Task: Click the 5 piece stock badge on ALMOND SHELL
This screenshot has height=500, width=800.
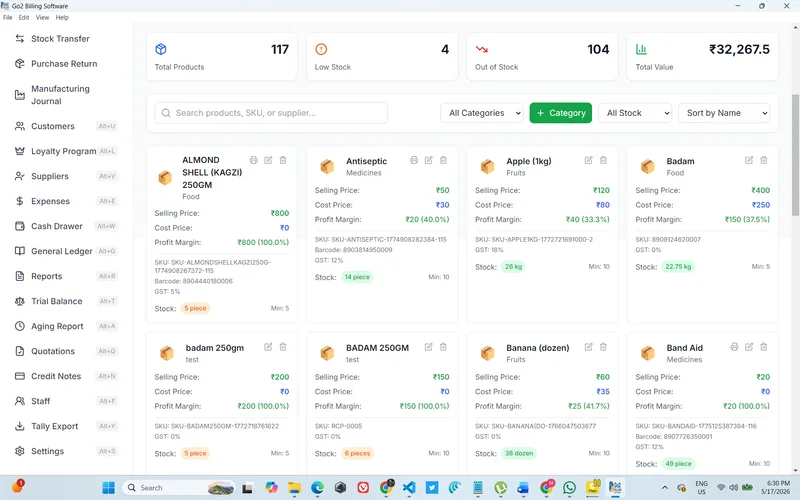Action: (x=195, y=308)
